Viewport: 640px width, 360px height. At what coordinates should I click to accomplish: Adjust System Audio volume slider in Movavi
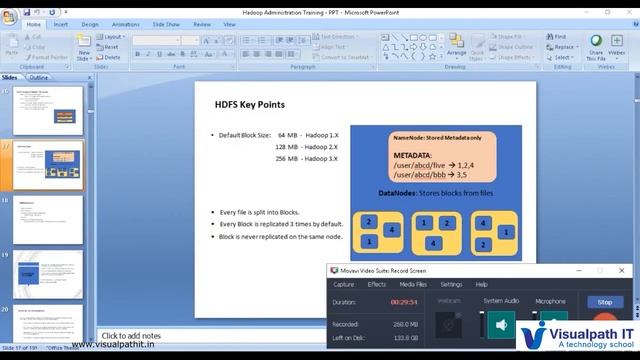pyautogui.click(x=482, y=325)
